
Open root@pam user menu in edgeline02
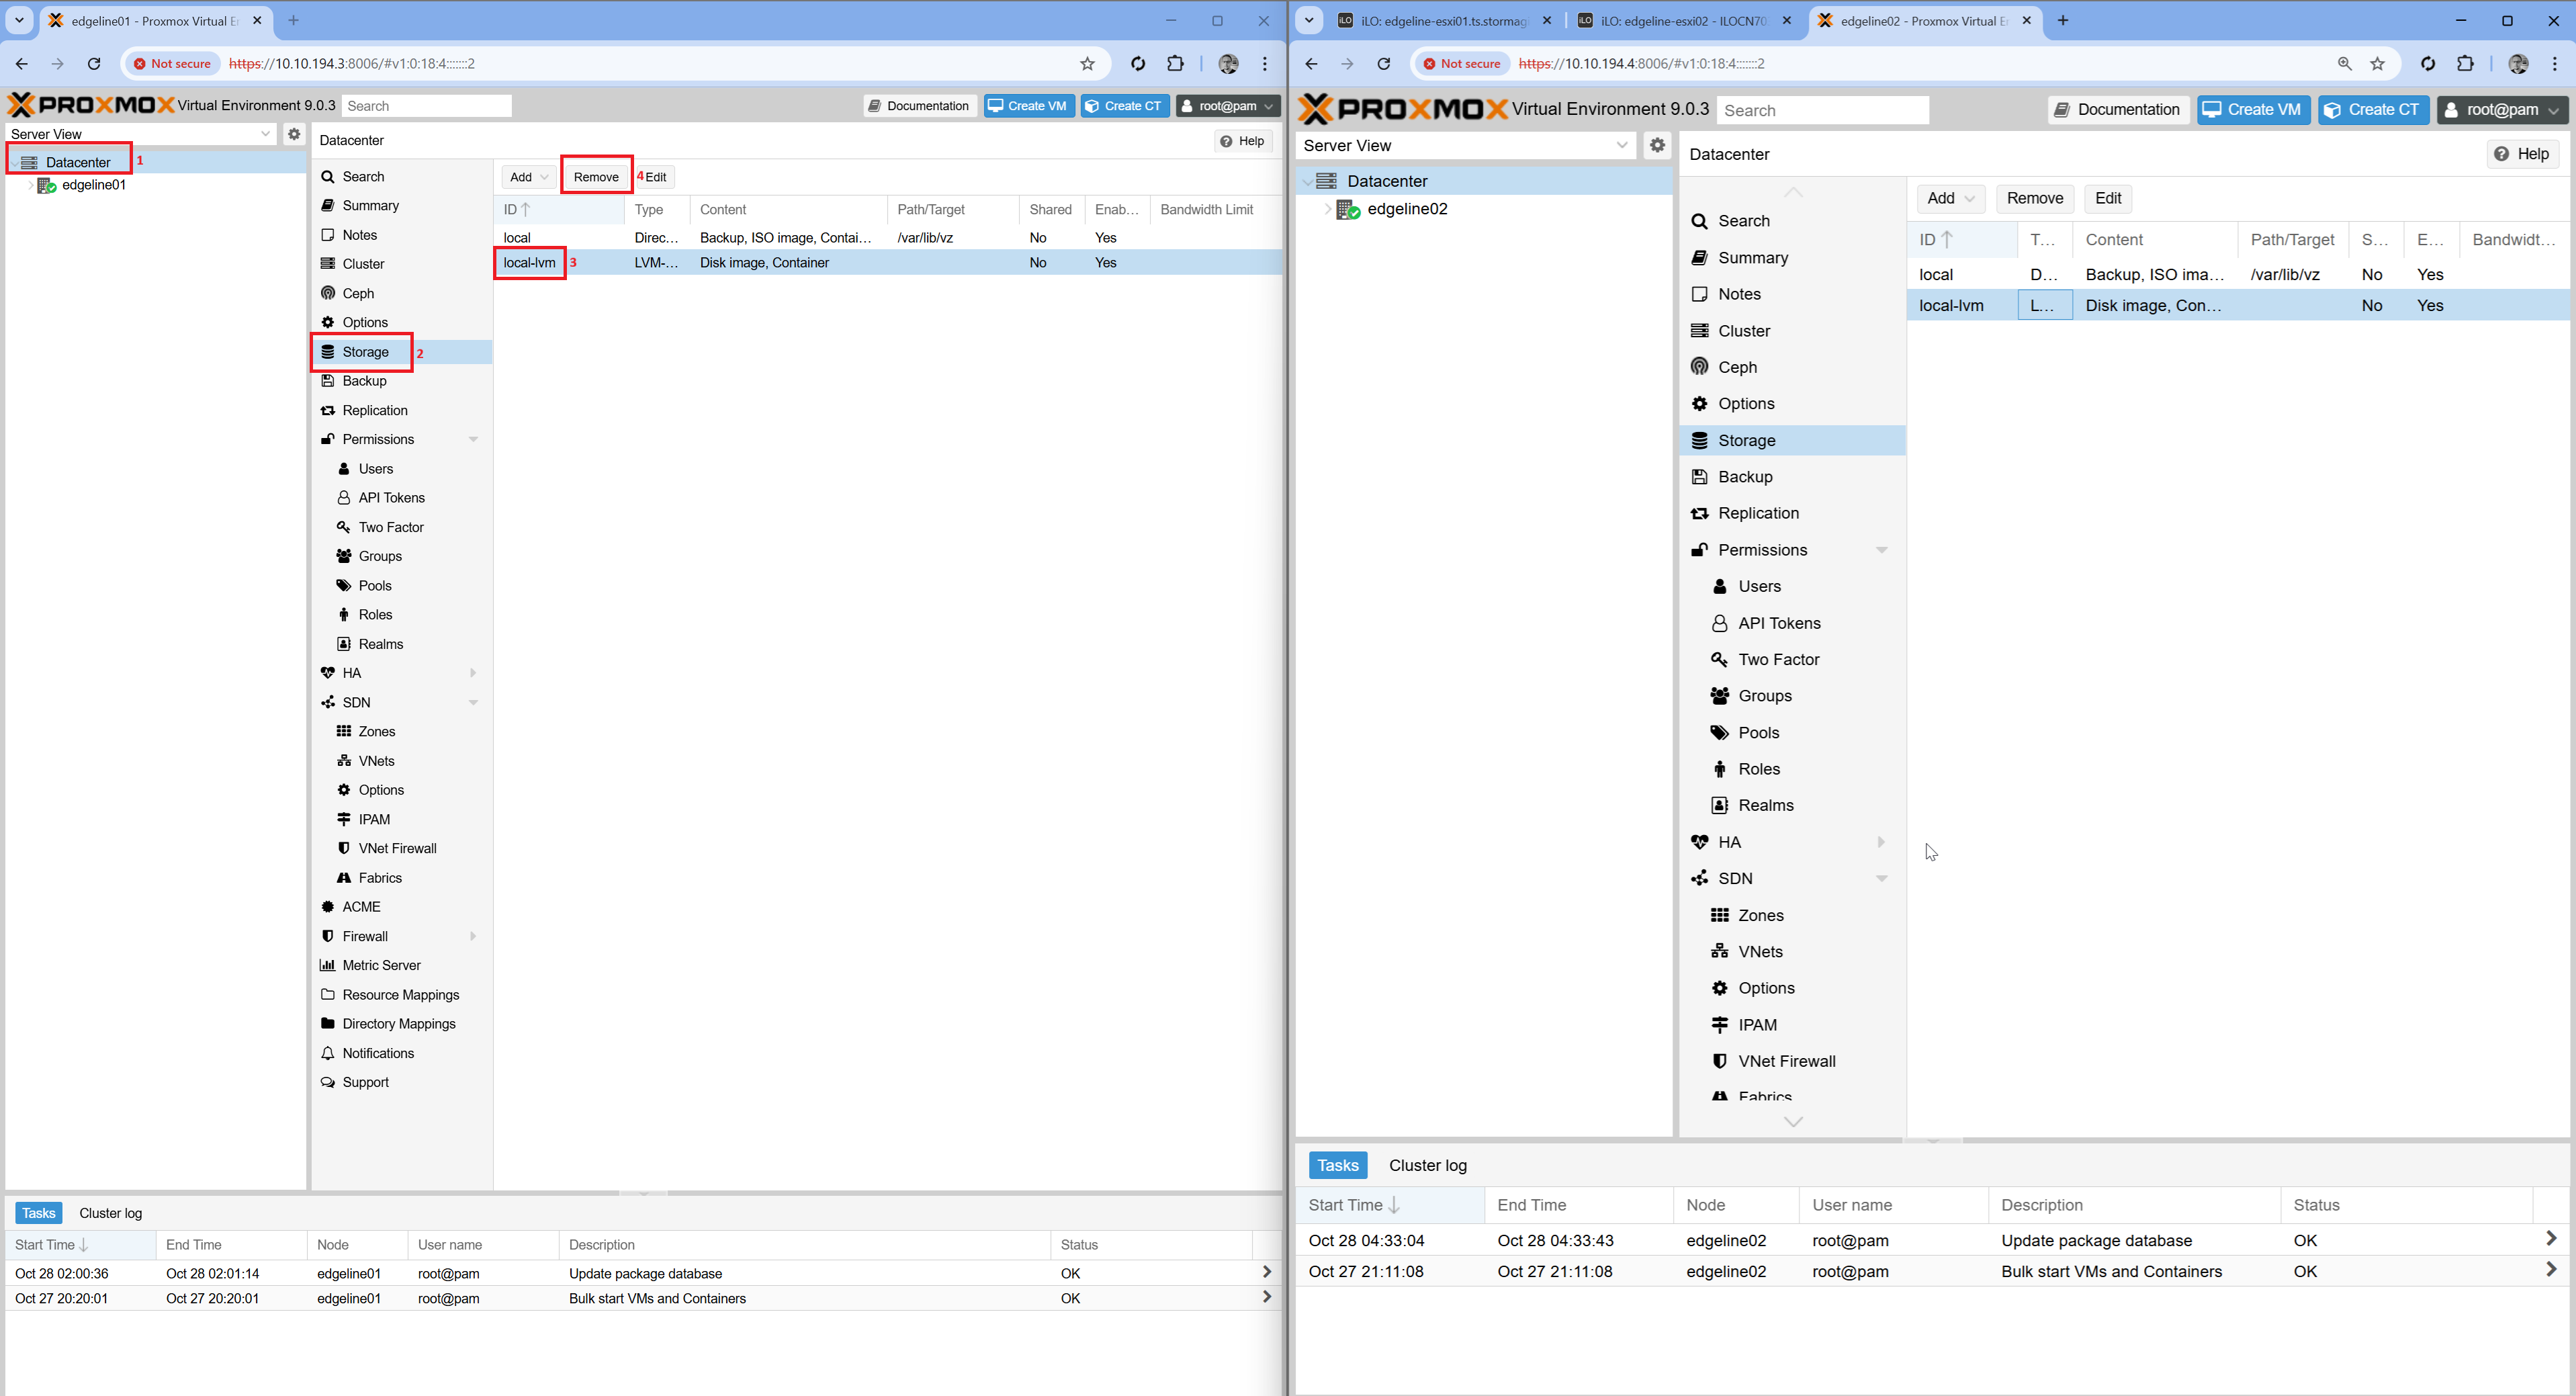coord(2503,109)
